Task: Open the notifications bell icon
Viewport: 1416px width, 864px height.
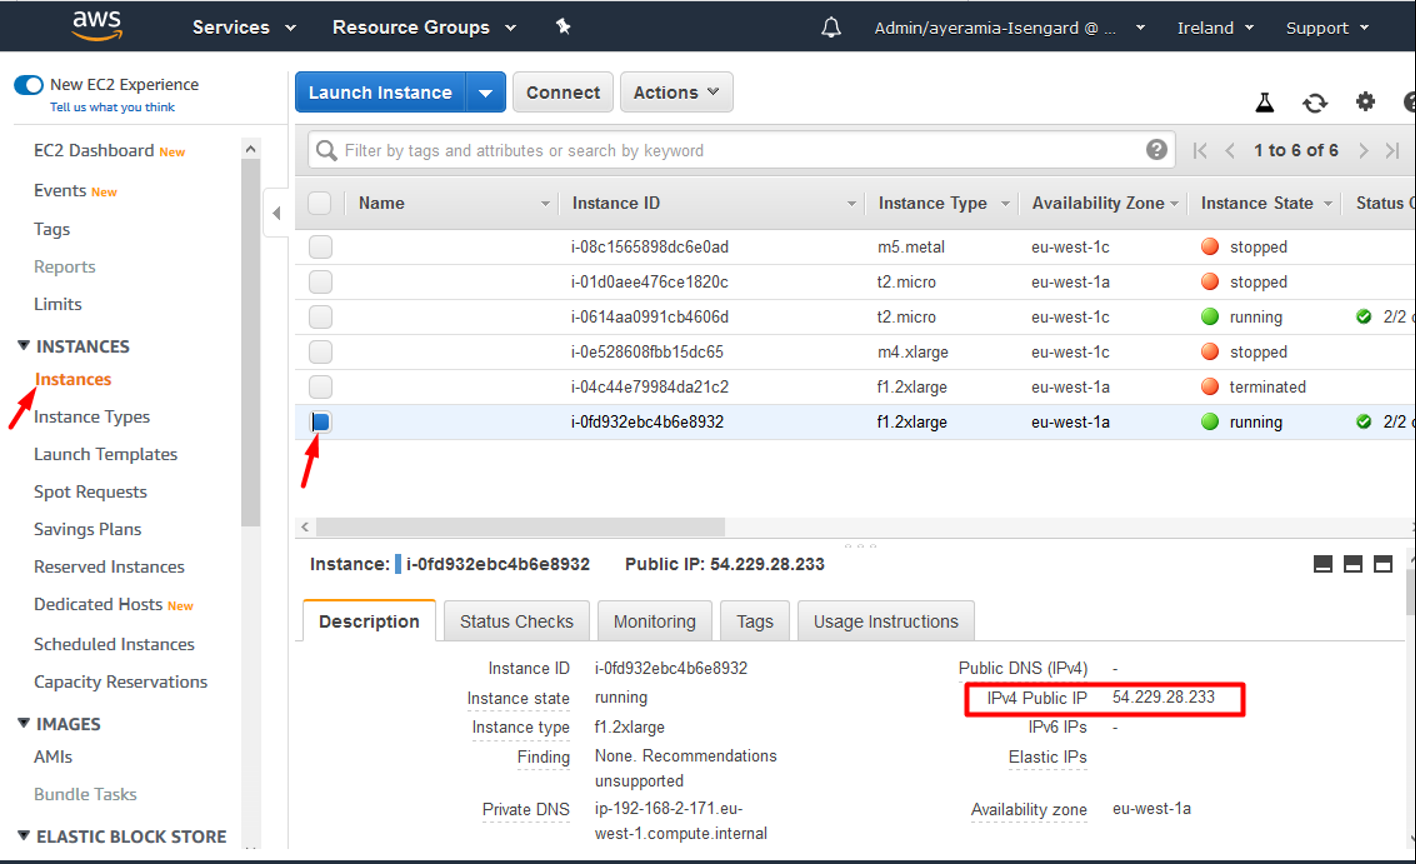Action: pyautogui.click(x=831, y=28)
